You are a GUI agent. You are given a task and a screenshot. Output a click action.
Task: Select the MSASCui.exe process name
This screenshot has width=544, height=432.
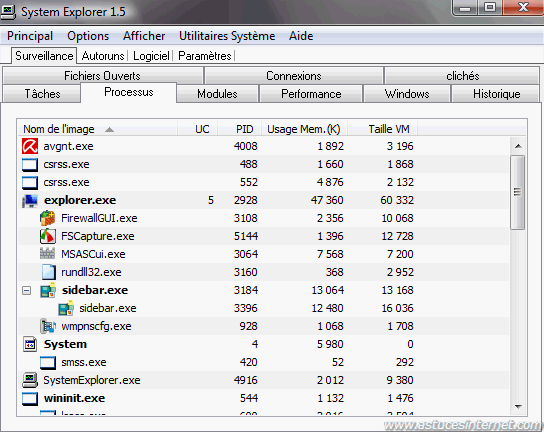click(x=93, y=254)
